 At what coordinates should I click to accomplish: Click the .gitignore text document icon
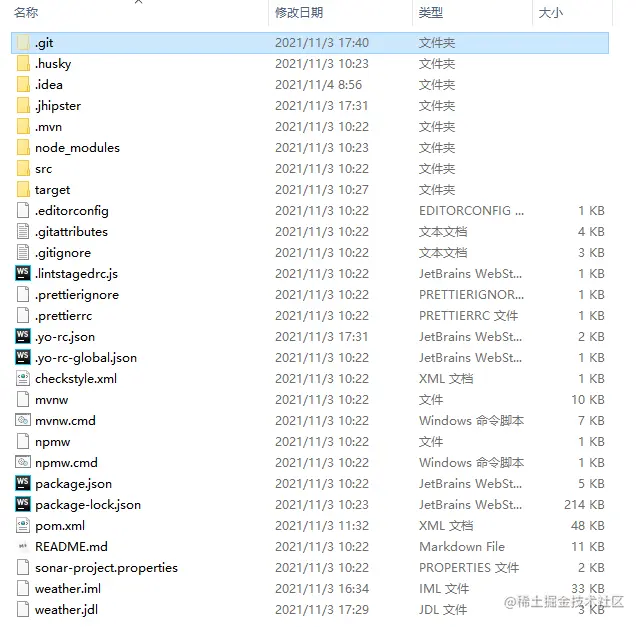pos(23,253)
